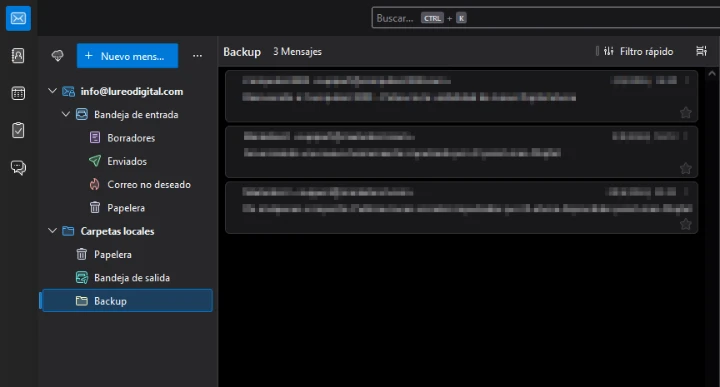Click the Backup folder icon
The height and width of the screenshot is (387, 720).
(x=82, y=301)
